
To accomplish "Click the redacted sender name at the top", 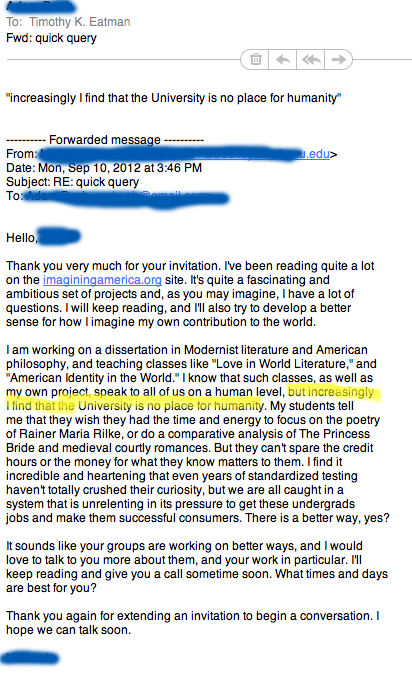I will [x=41, y=6].
